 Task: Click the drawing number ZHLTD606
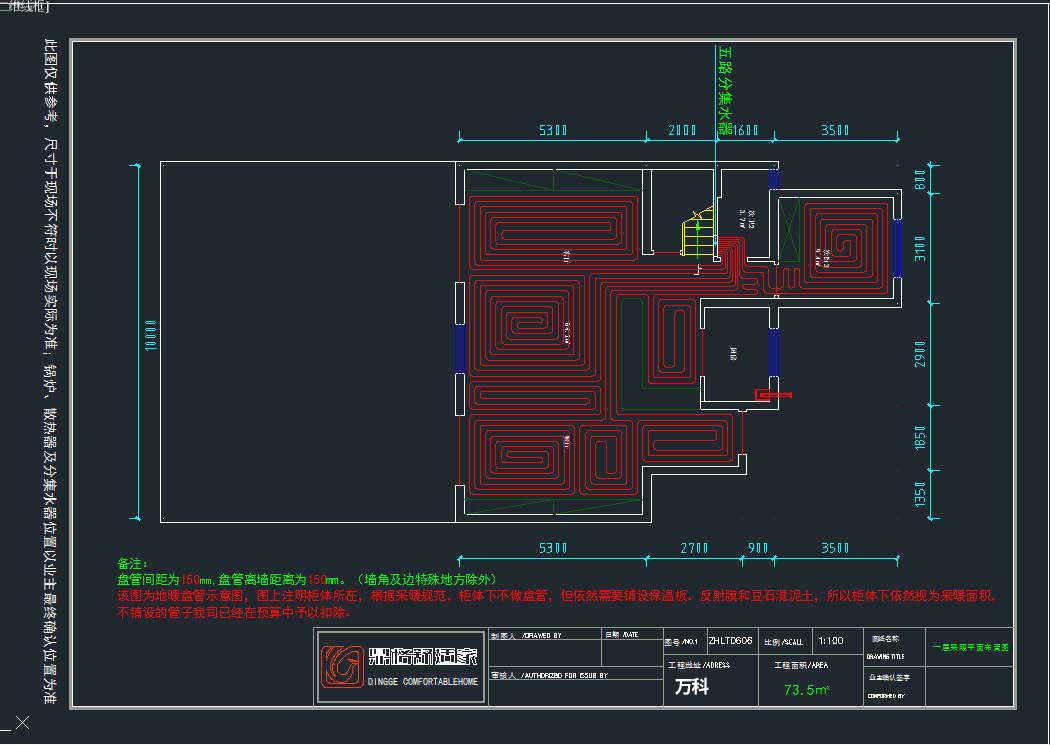pyautogui.click(x=730, y=640)
